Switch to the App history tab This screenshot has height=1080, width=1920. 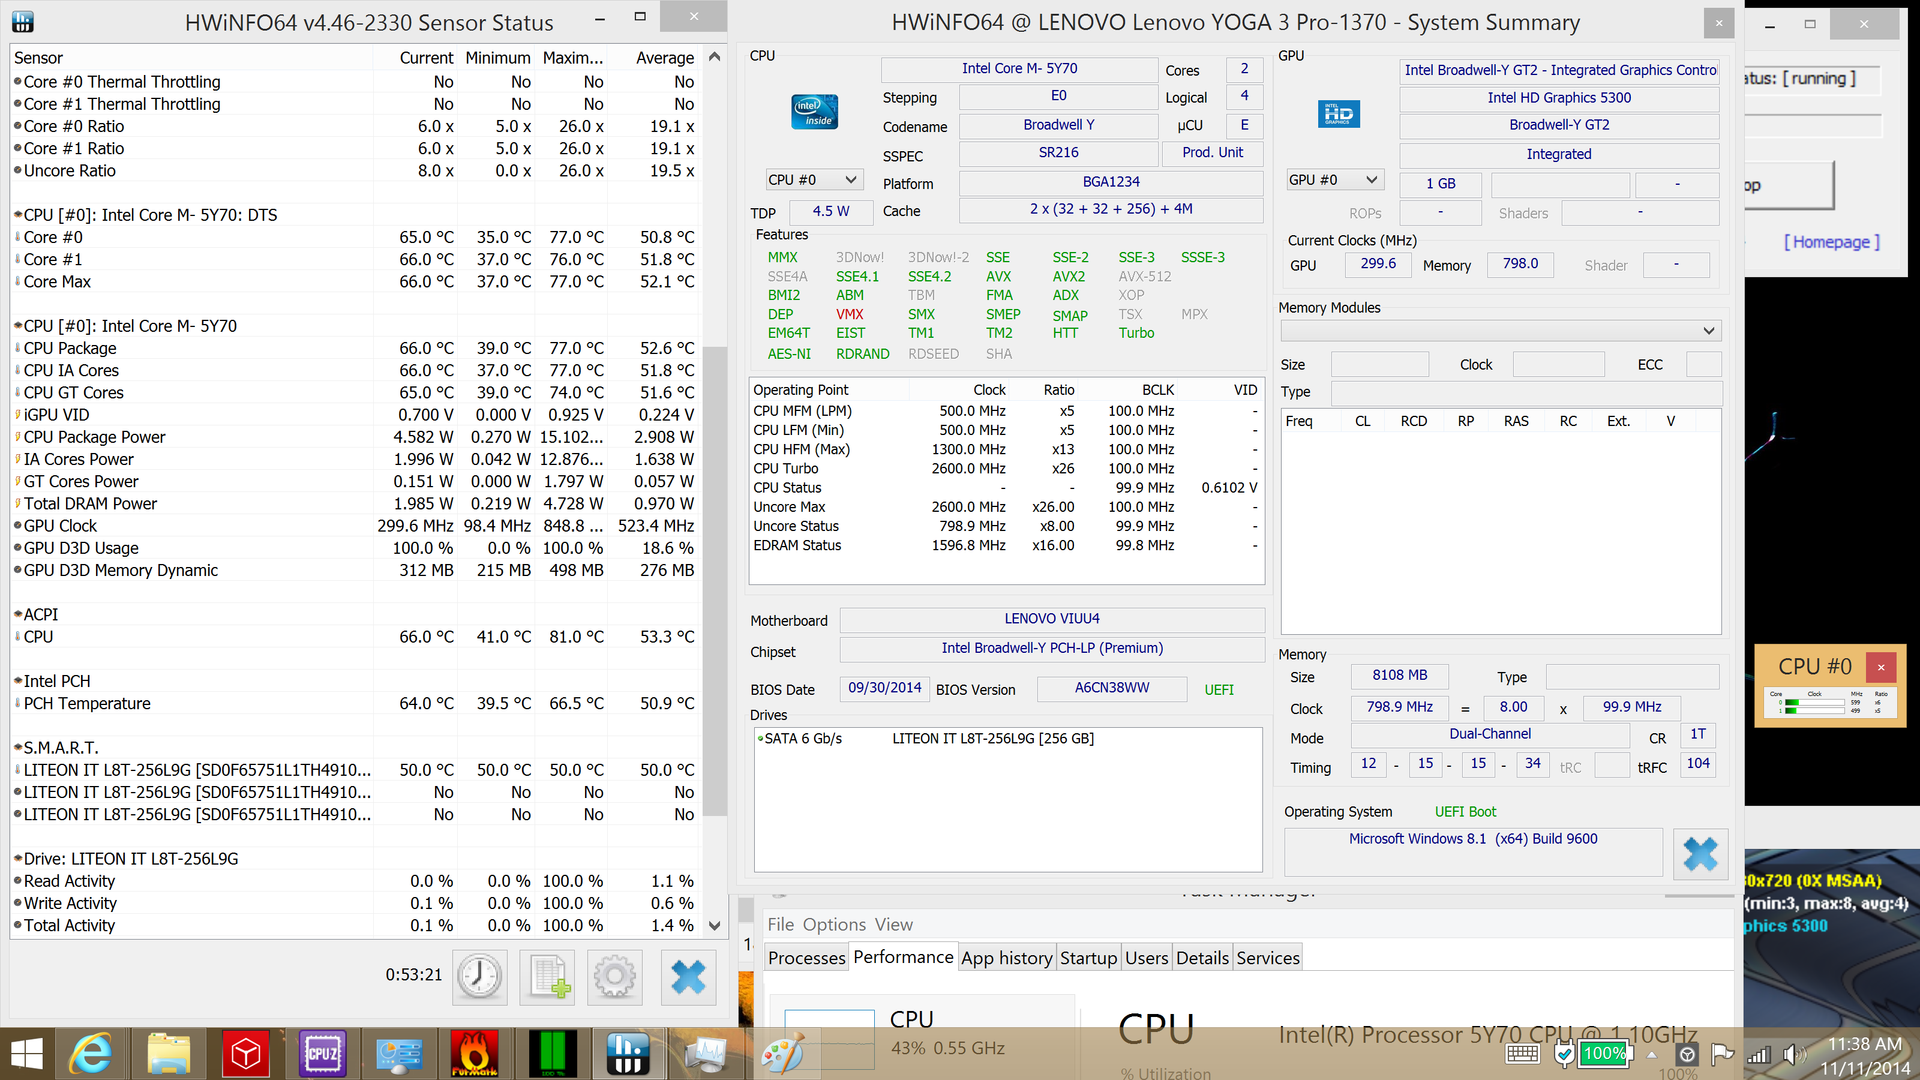pyautogui.click(x=1006, y=958)
